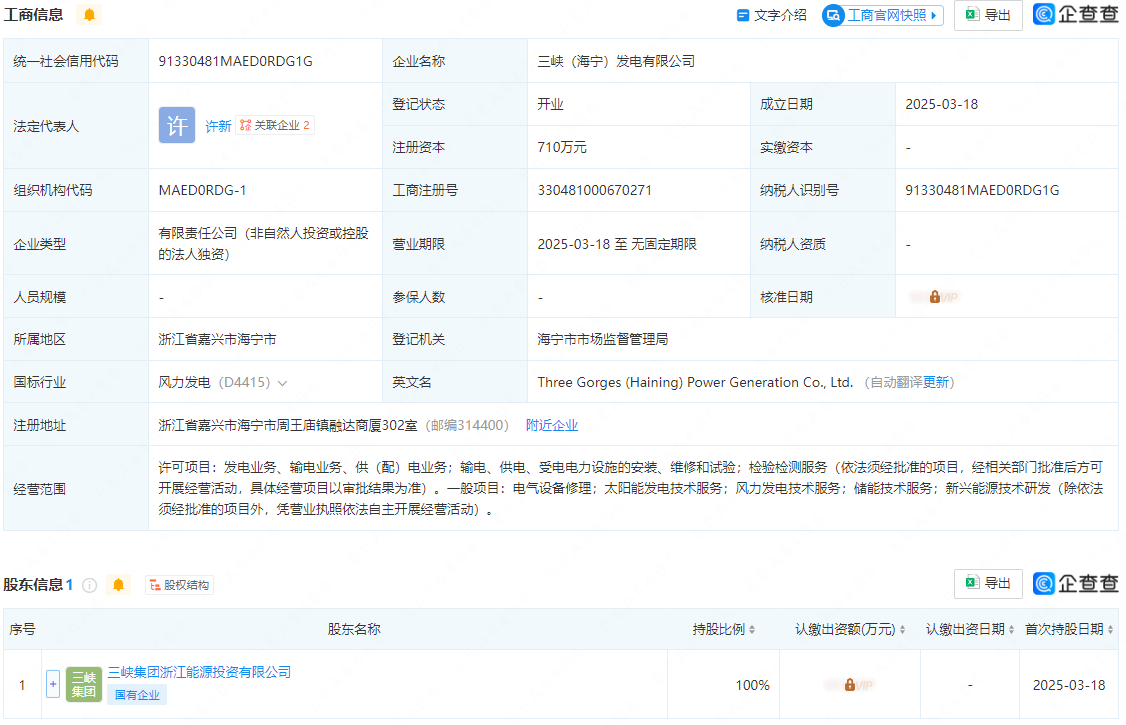This screenshot has height=725, width=1126.
Task: Expand the 风力发电 (D4415) industry dropdown
Action: pos(282,383)
